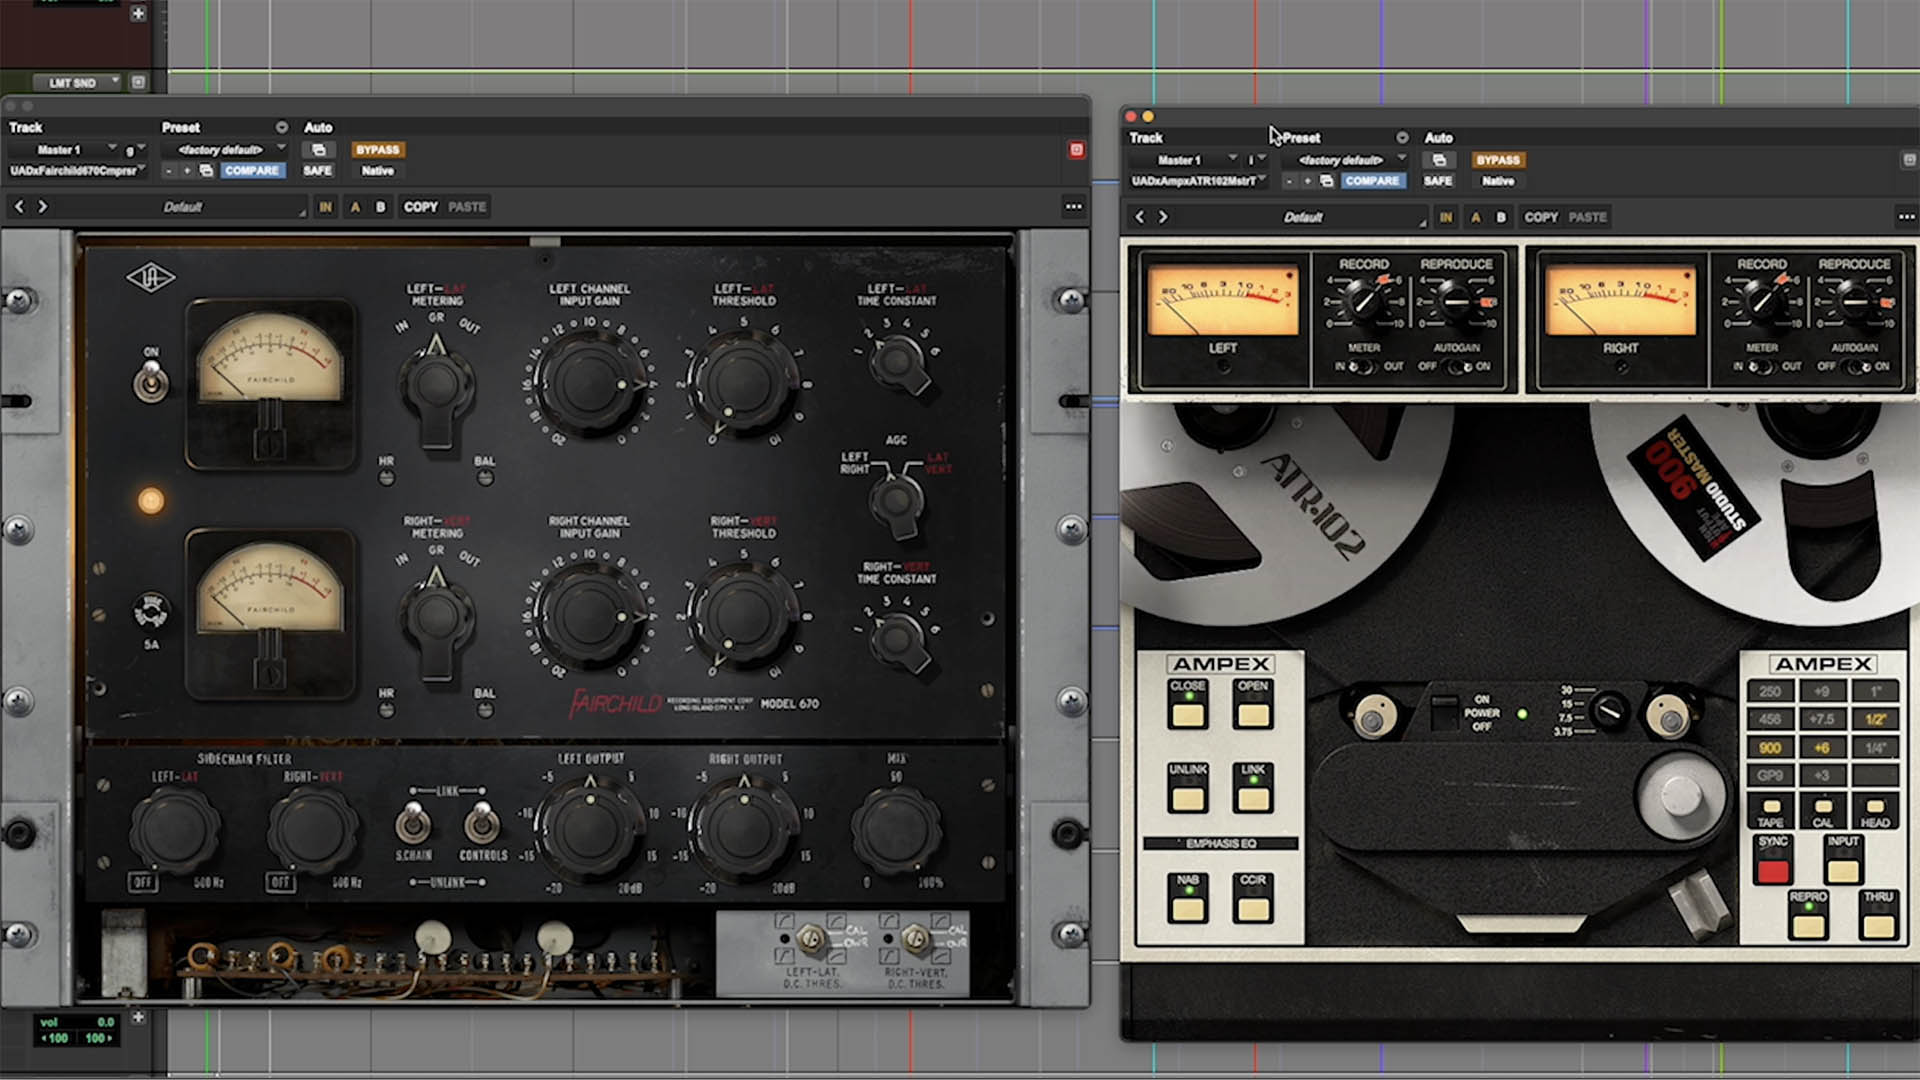Toggle the Fairchild CONTROLS link switch
This screenshot has height=1080, width=1920.
tap(481, 824)
